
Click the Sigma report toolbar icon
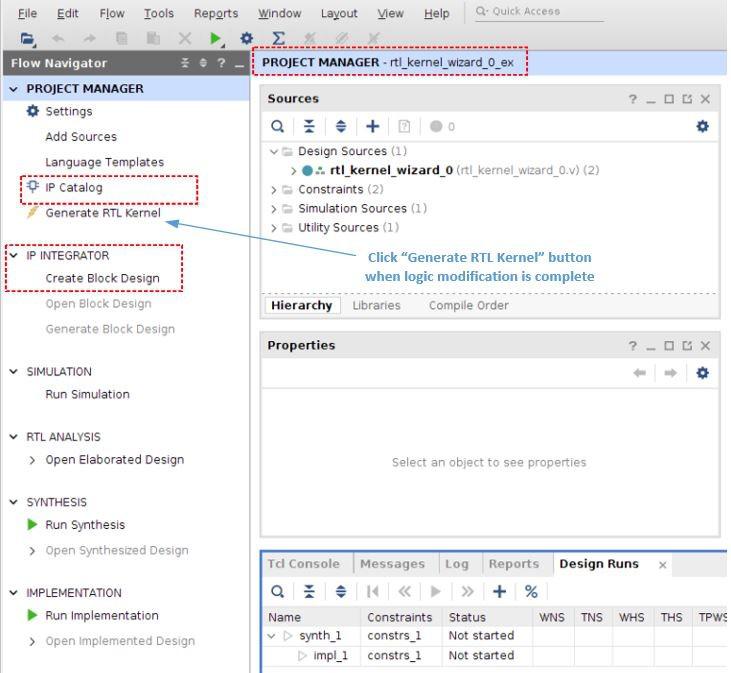(x=278, y=38)
